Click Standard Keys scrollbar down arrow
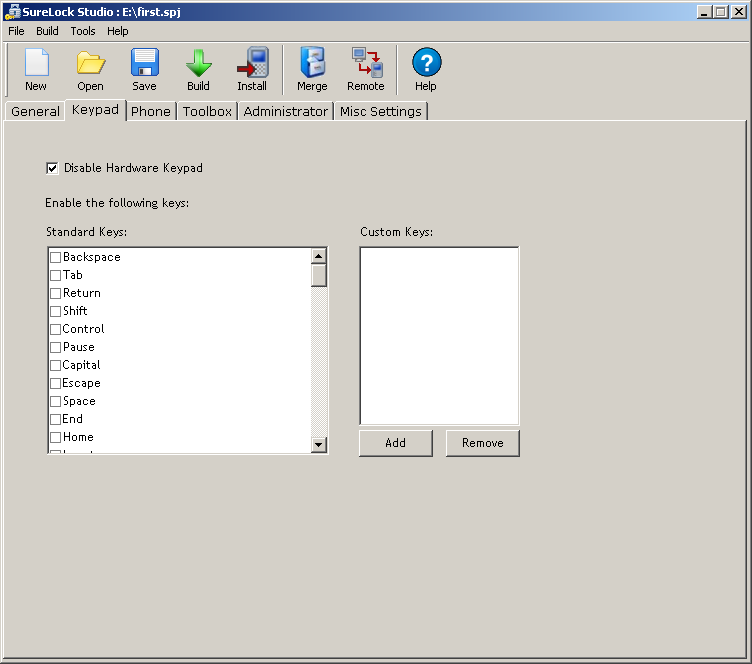 [x=318, y=444]
